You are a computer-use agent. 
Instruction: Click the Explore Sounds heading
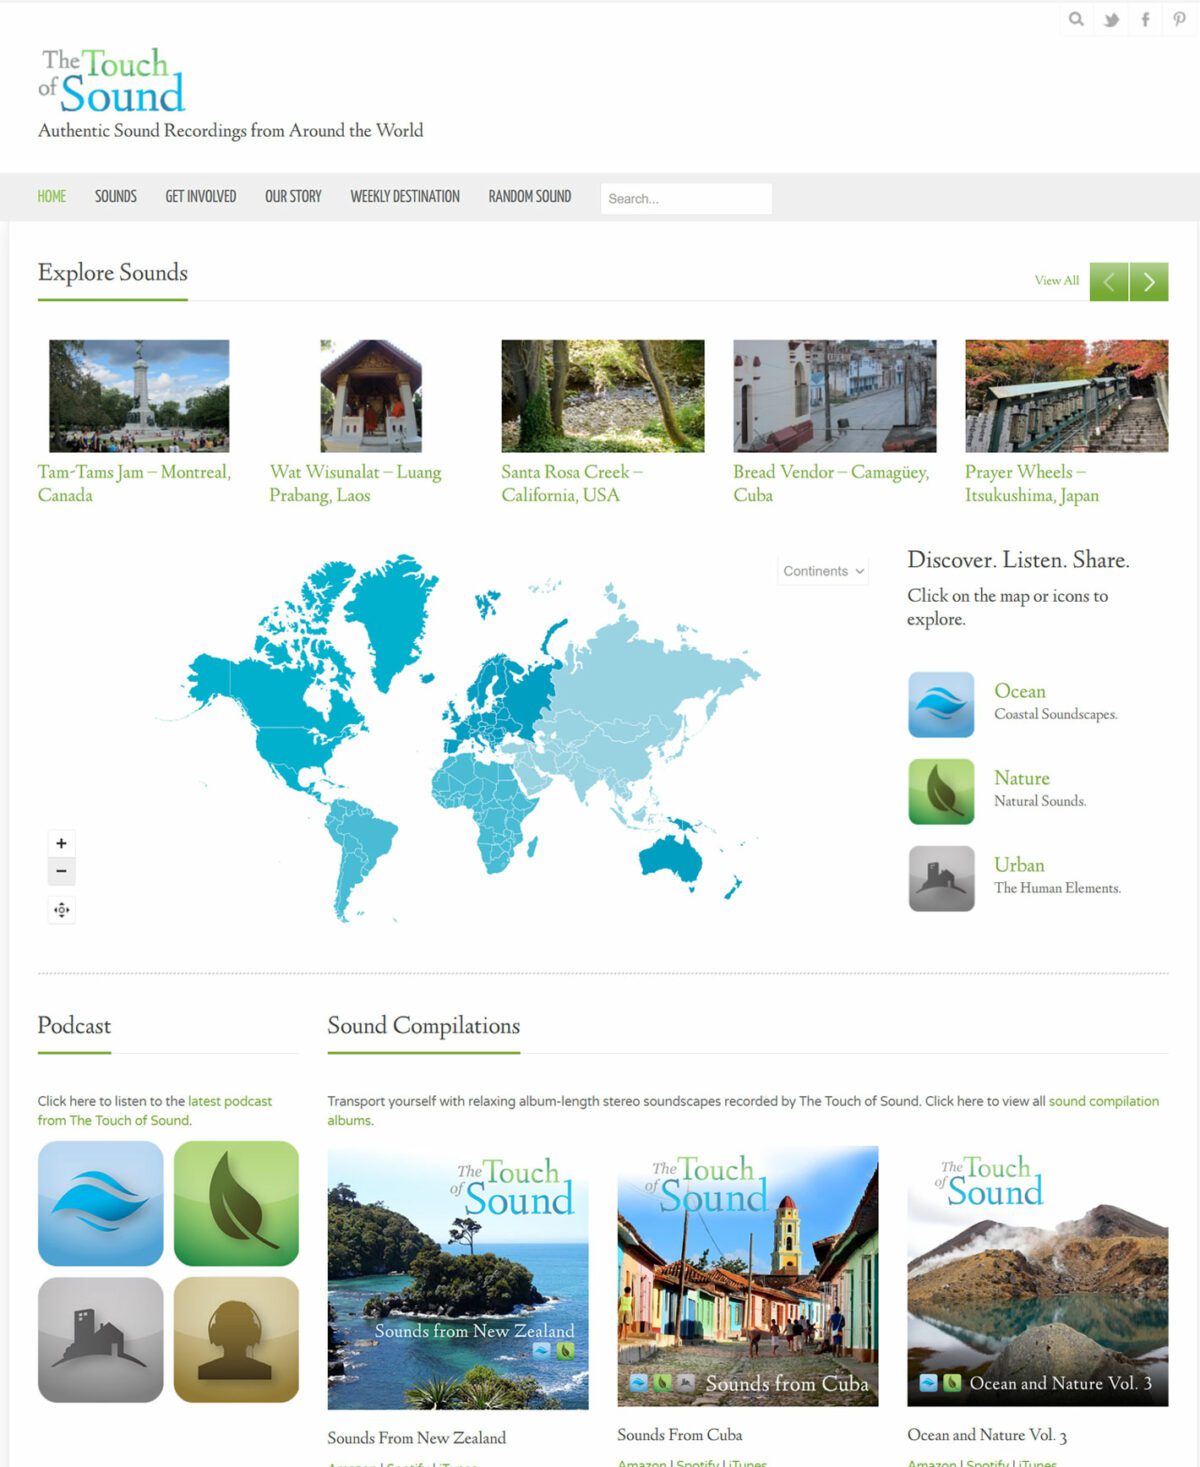click(x=113, y=272)
